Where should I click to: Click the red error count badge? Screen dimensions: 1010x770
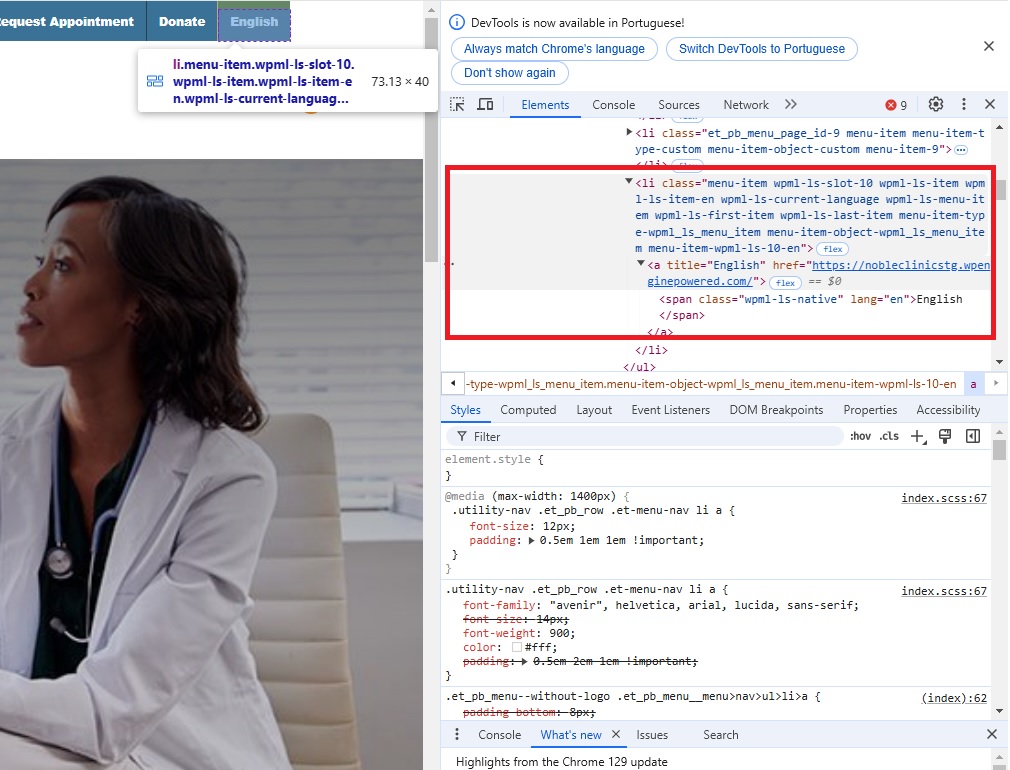tap(896, 105)
